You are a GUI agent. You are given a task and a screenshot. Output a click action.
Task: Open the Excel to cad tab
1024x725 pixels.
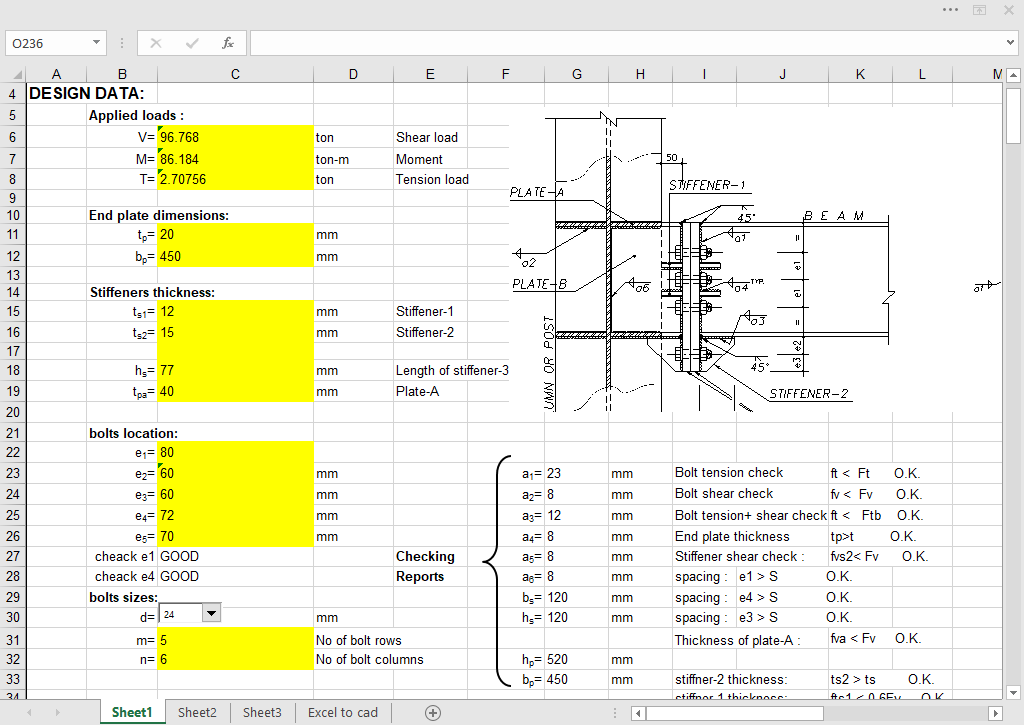(x=343, y=713)
